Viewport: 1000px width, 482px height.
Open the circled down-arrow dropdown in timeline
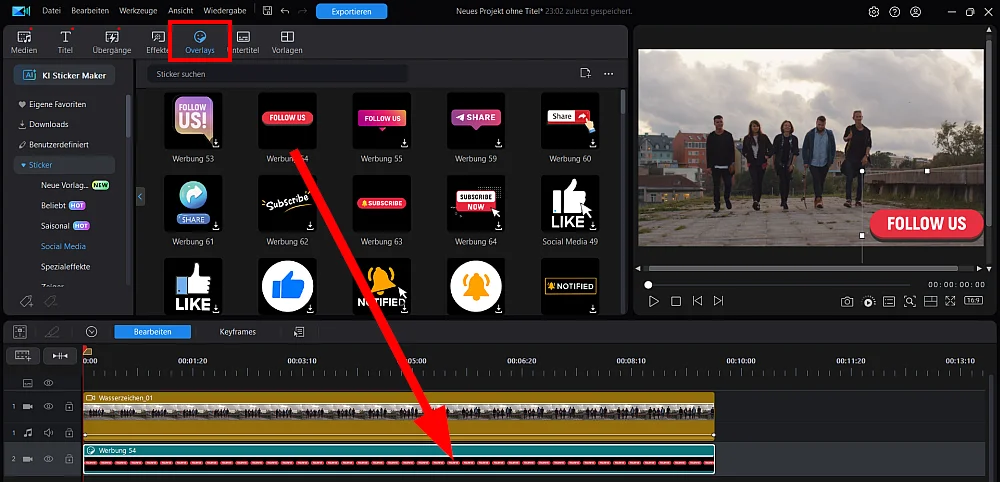[x=91, y=332]
